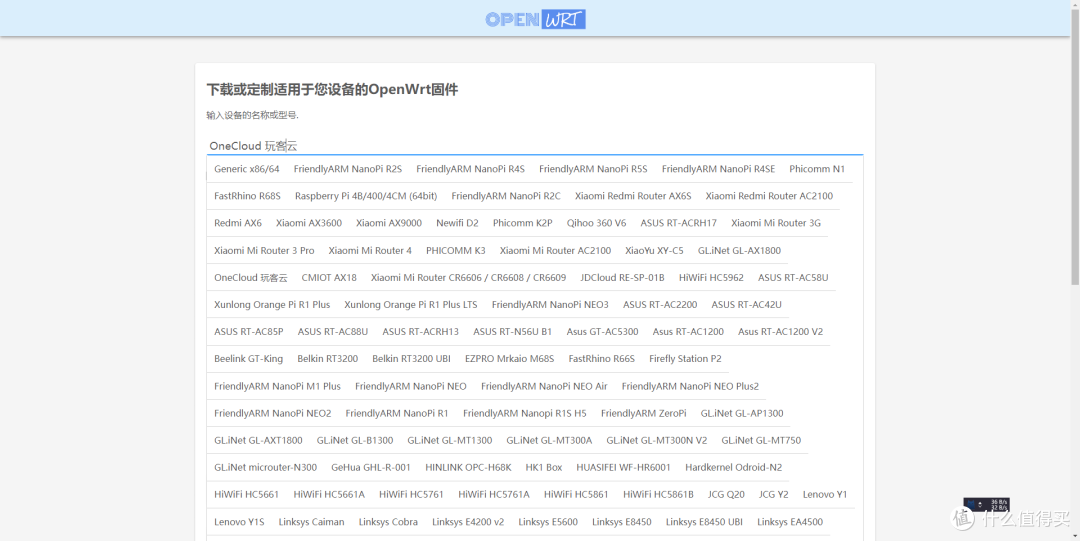1080x541 pixels.
Task: Select HiWiFi HC5962
Action: pyautogui.click(x=711, y=278)
